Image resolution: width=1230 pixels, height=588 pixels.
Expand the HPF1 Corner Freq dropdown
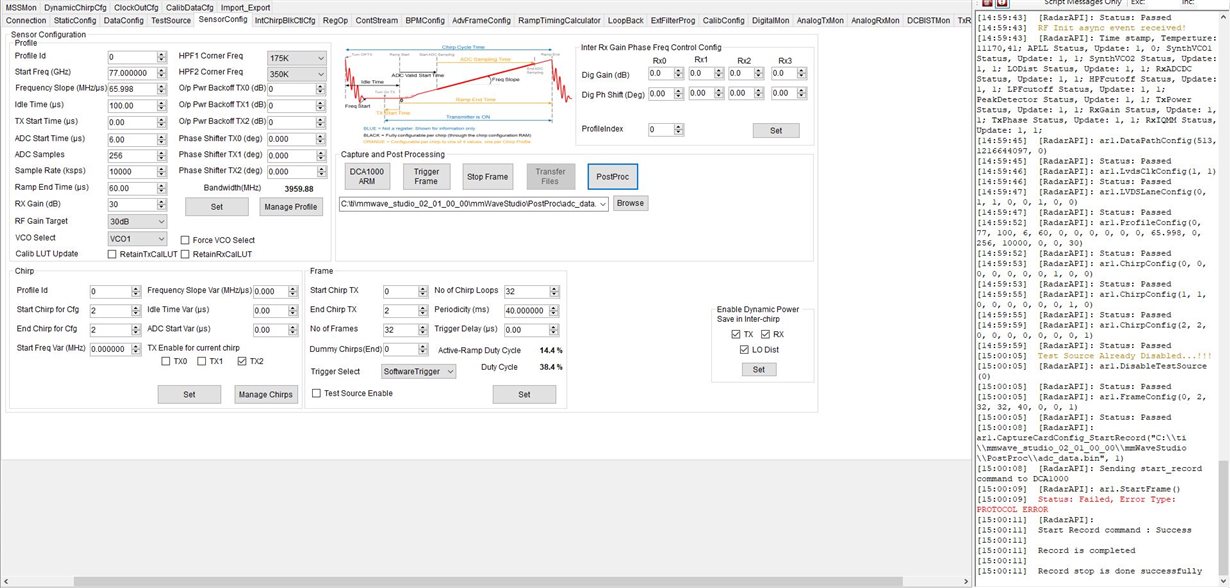coord(296,58)
